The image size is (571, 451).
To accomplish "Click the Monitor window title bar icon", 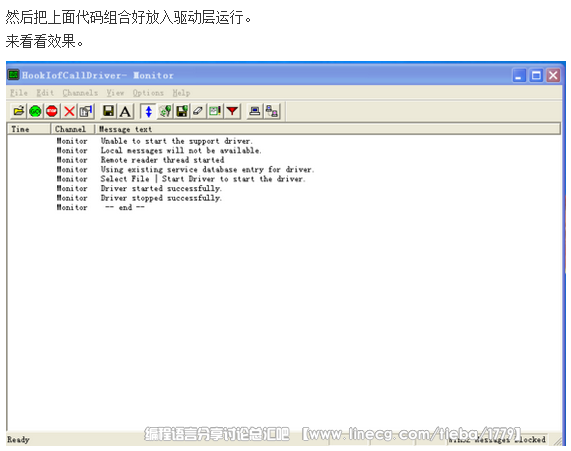I will (14, 75).
